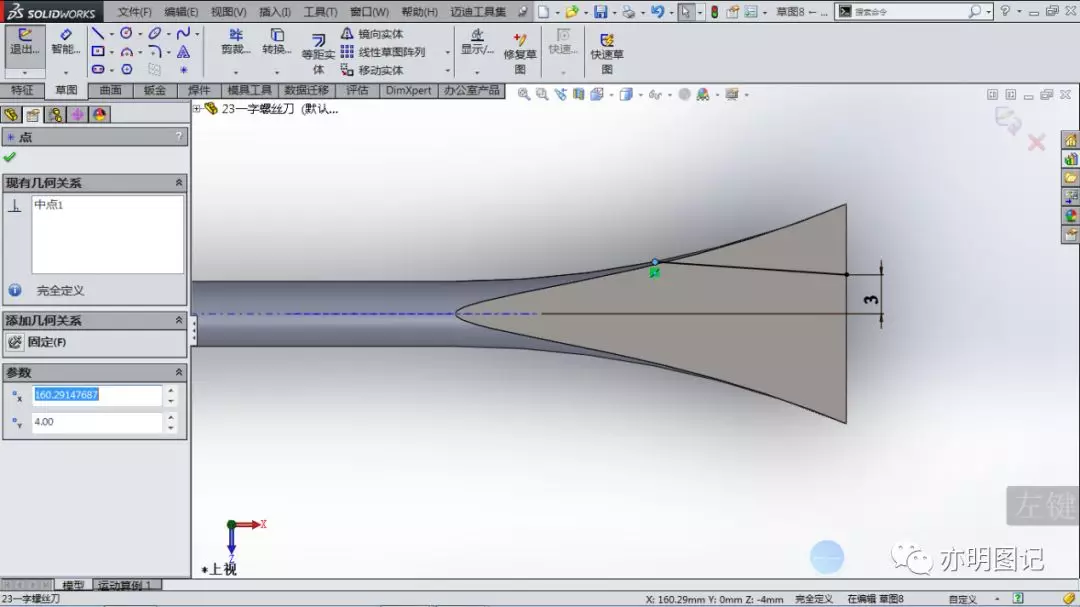The width and height of the screenshot is (1080, 607).
Task: Click the X coordinate input field
Action: [x=96, y=395]
